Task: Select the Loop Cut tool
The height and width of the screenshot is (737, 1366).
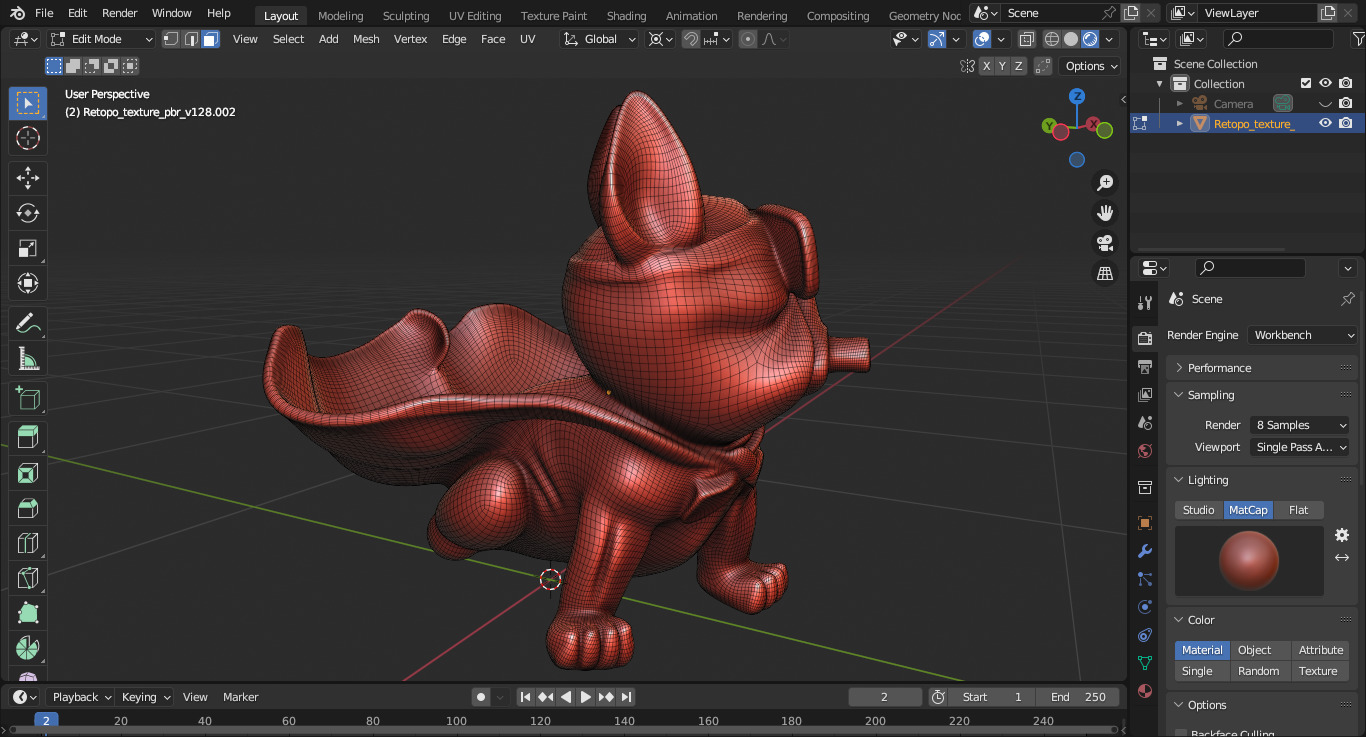Action: click(28, 543)
